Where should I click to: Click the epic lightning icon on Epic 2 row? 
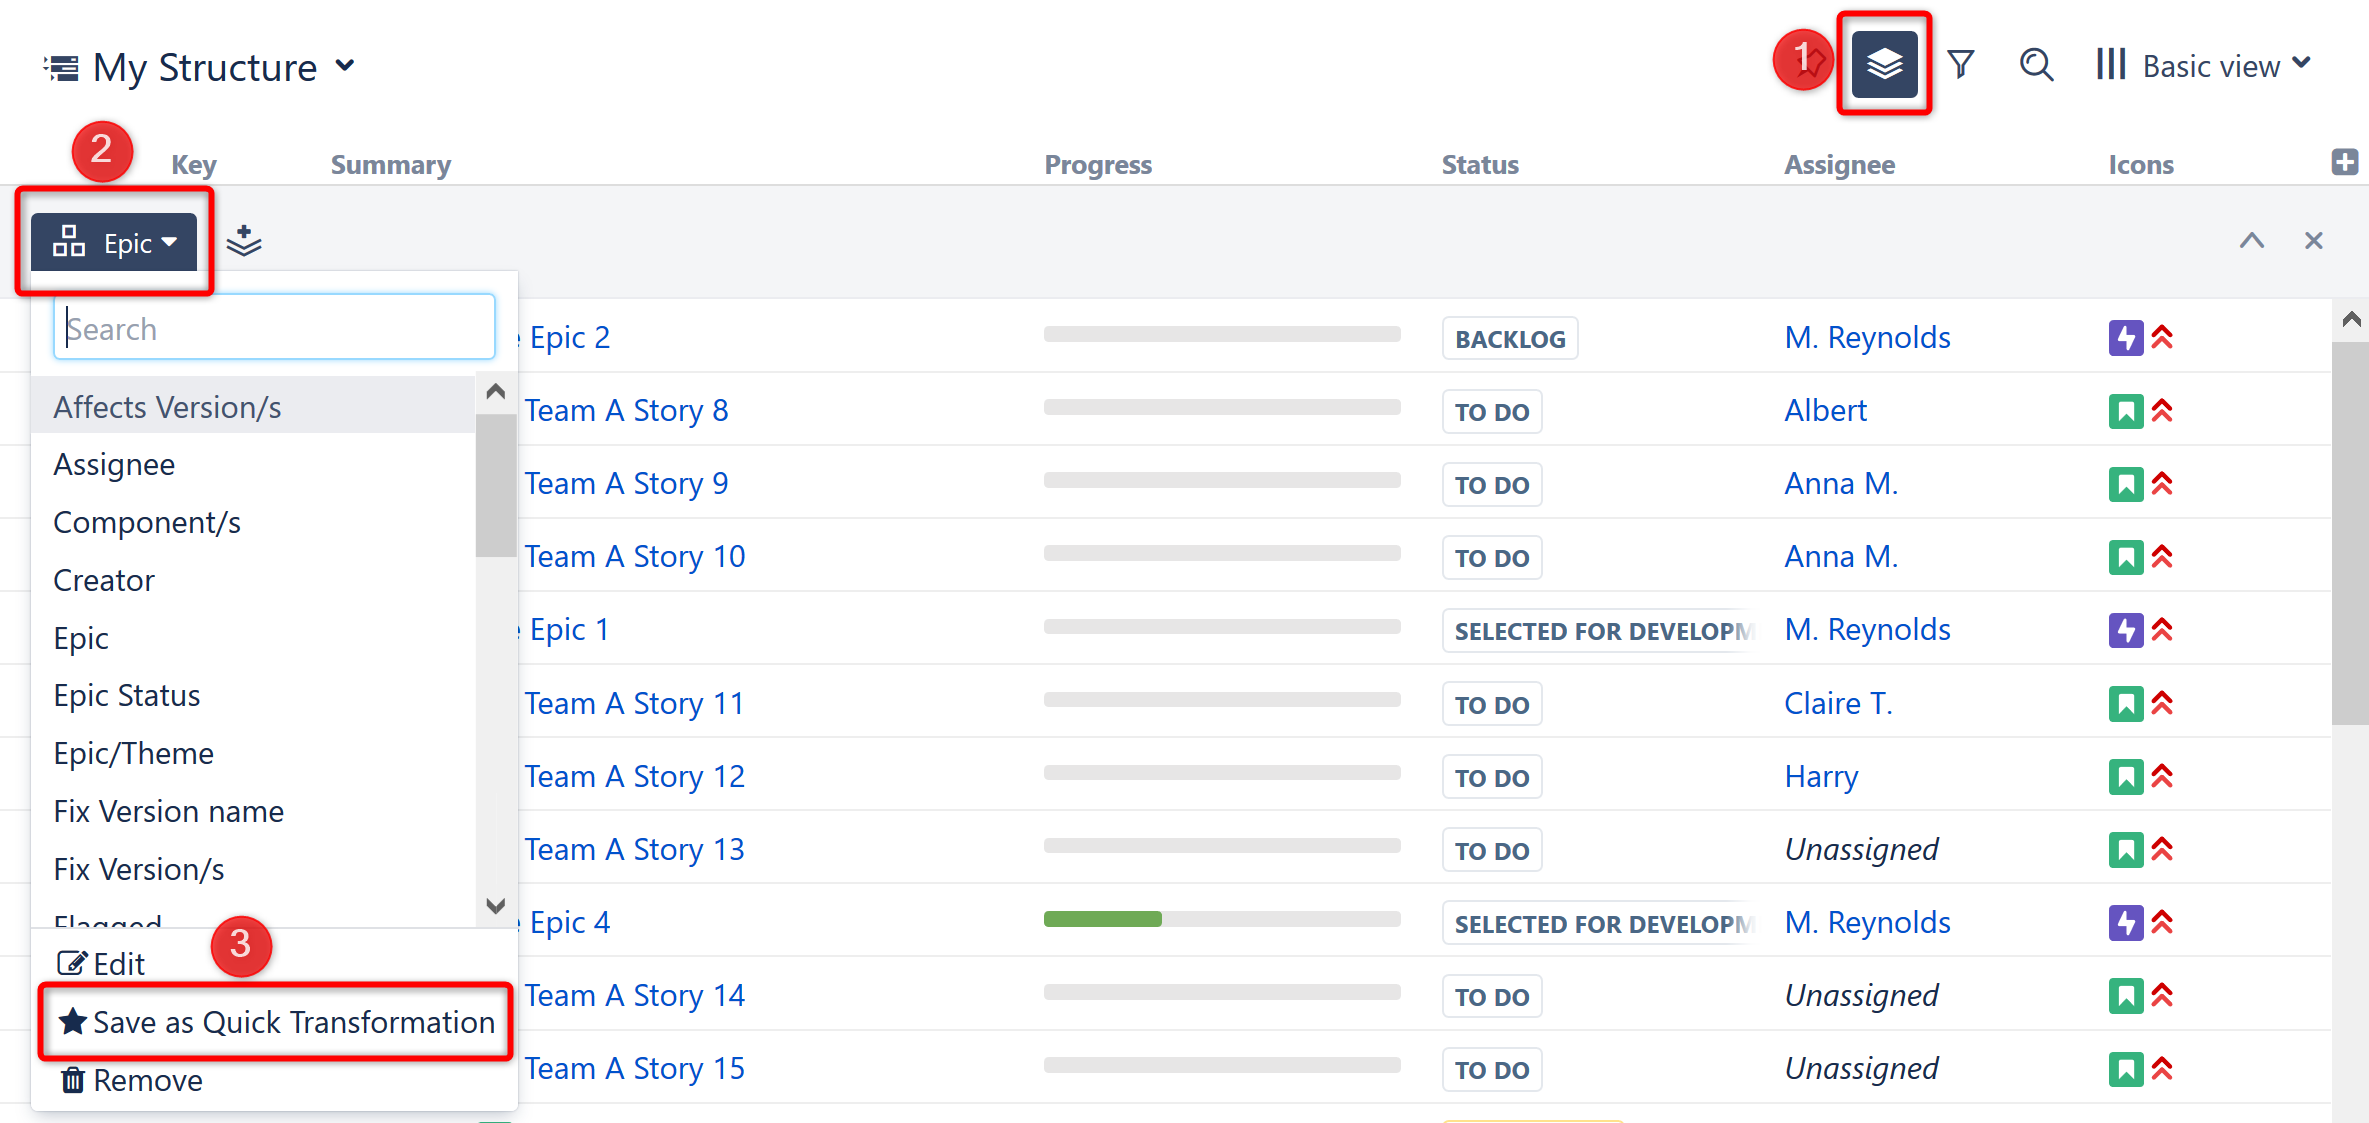tap(2125, 338)
